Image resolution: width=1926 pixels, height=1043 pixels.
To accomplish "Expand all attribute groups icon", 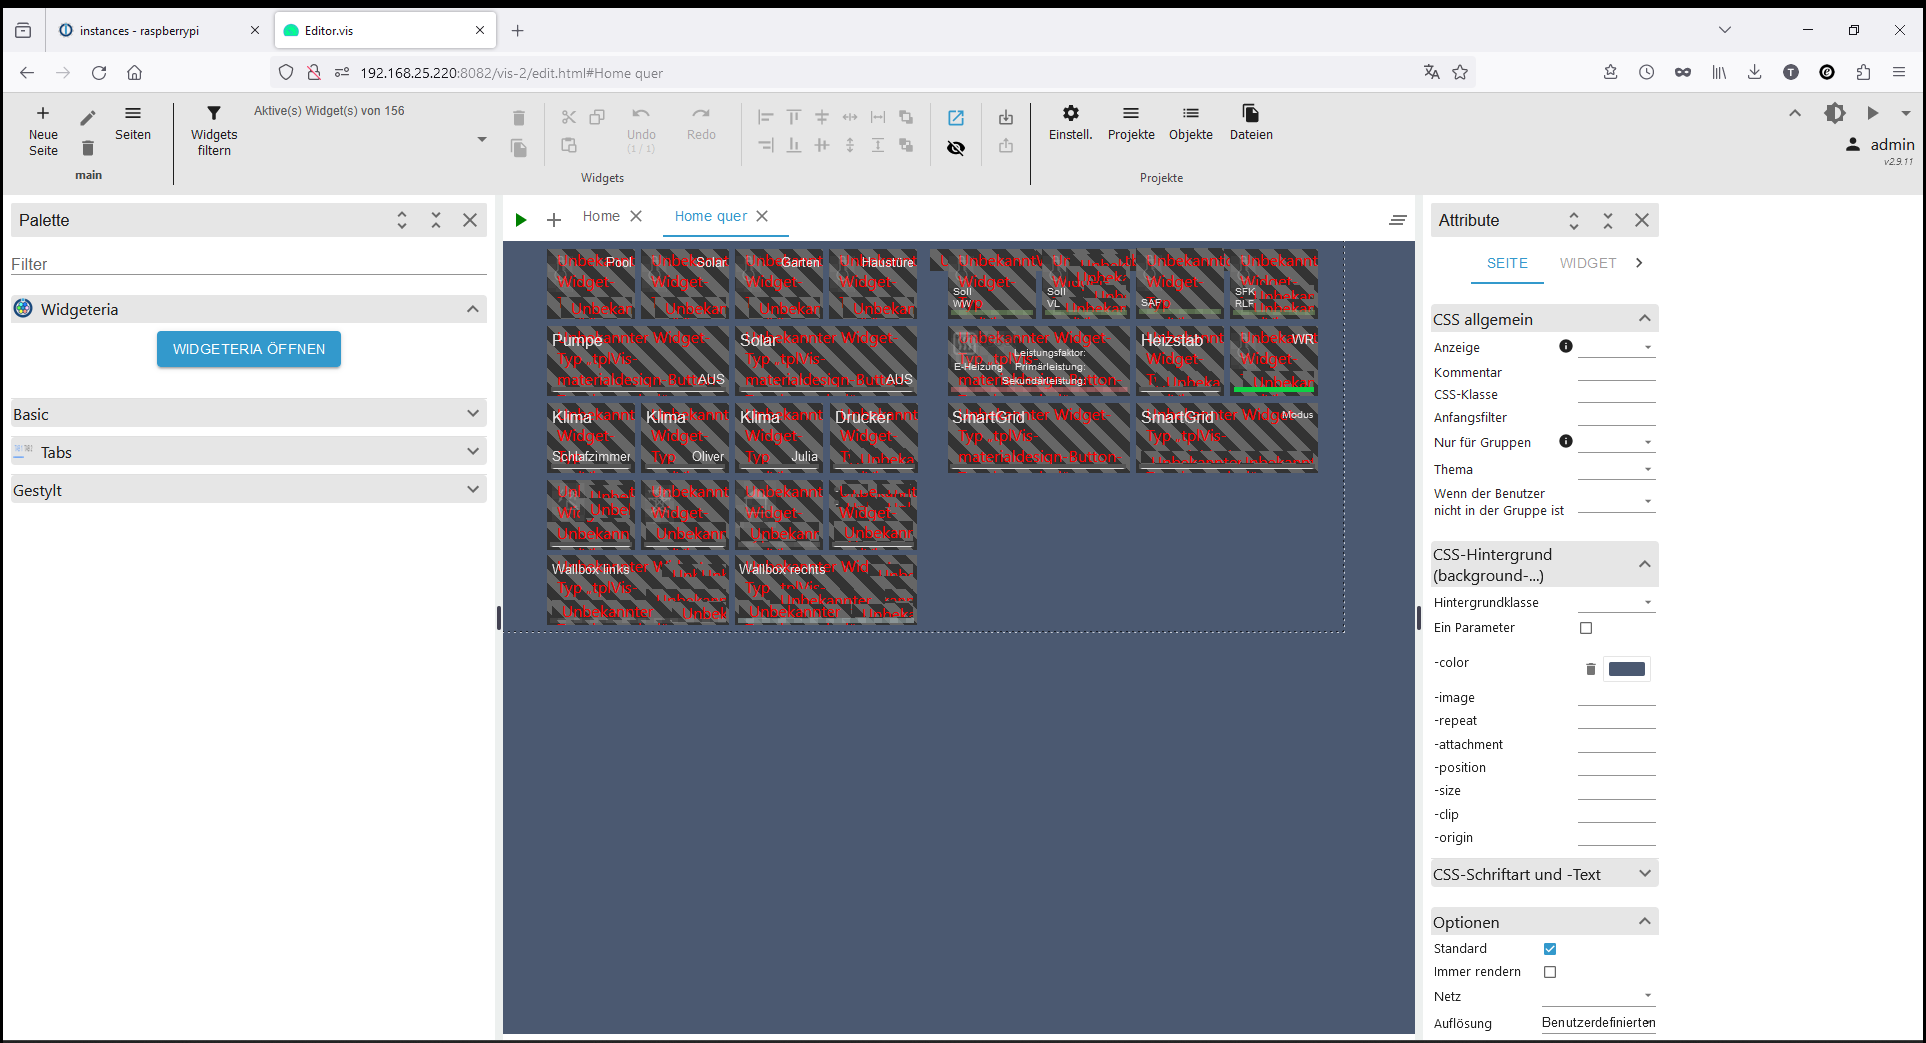I will [1574, 220].
